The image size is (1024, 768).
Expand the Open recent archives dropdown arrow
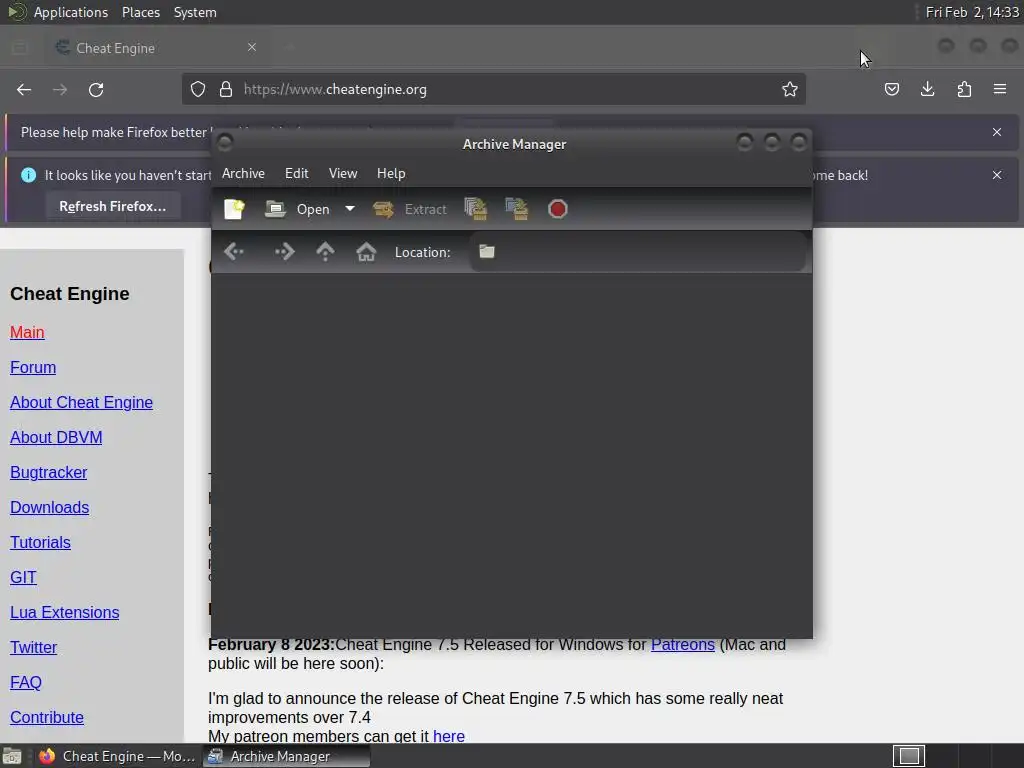[x=350, y=209]
